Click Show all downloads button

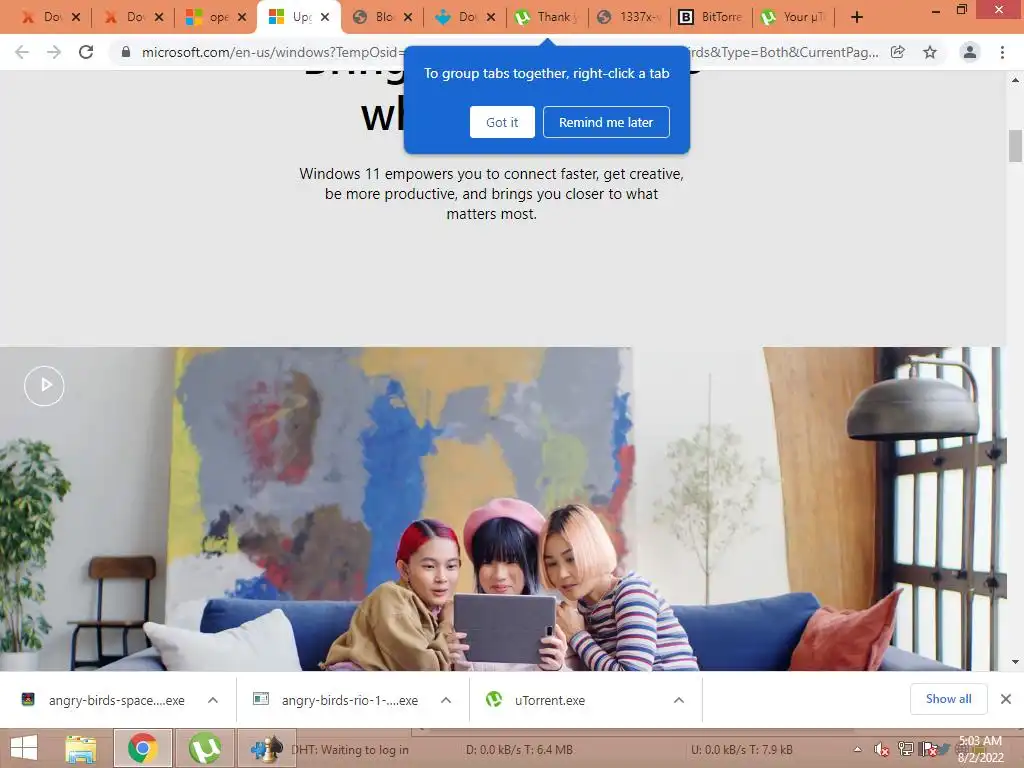pyautogui.click(x=949, y=699)
